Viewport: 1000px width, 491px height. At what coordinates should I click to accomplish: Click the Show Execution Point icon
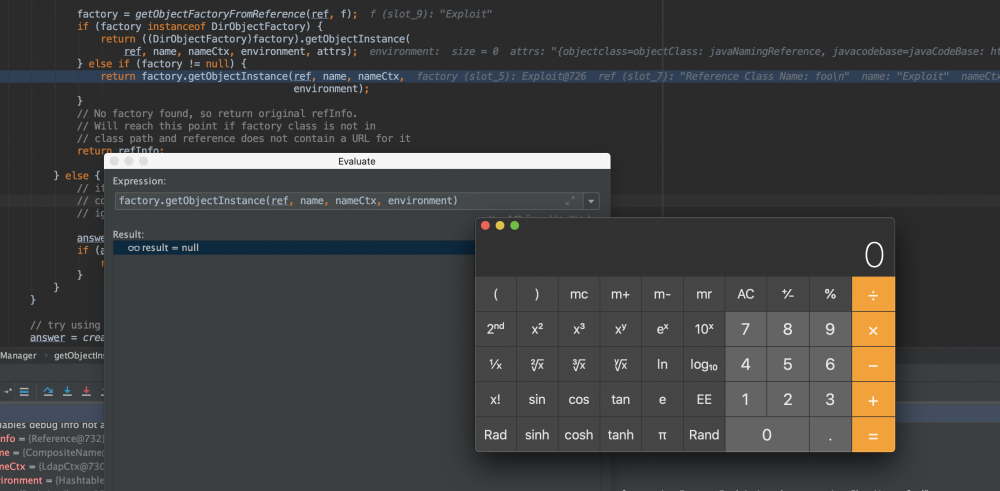click(23, 391)
